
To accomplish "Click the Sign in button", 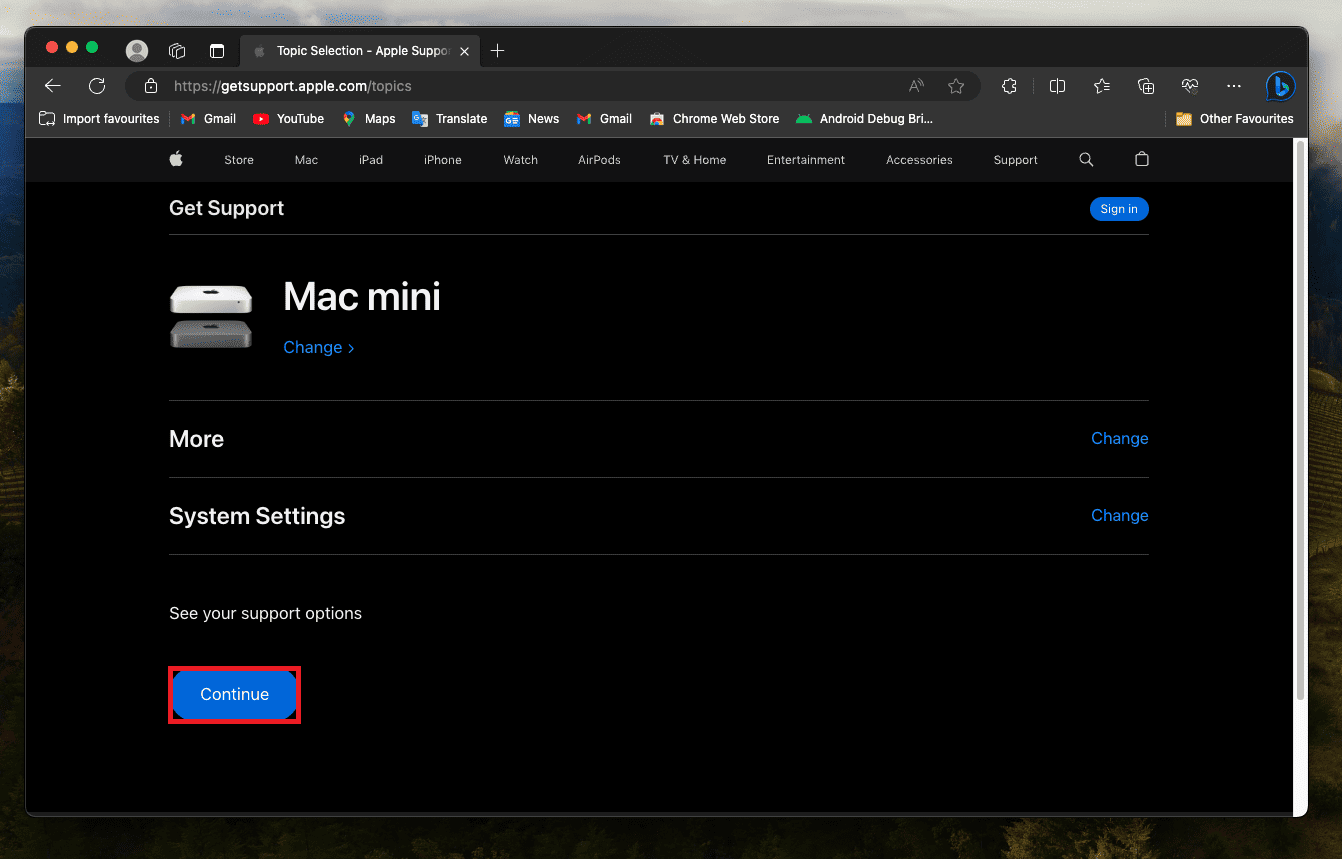I will pyautogui.click(x=1119, y=209).
